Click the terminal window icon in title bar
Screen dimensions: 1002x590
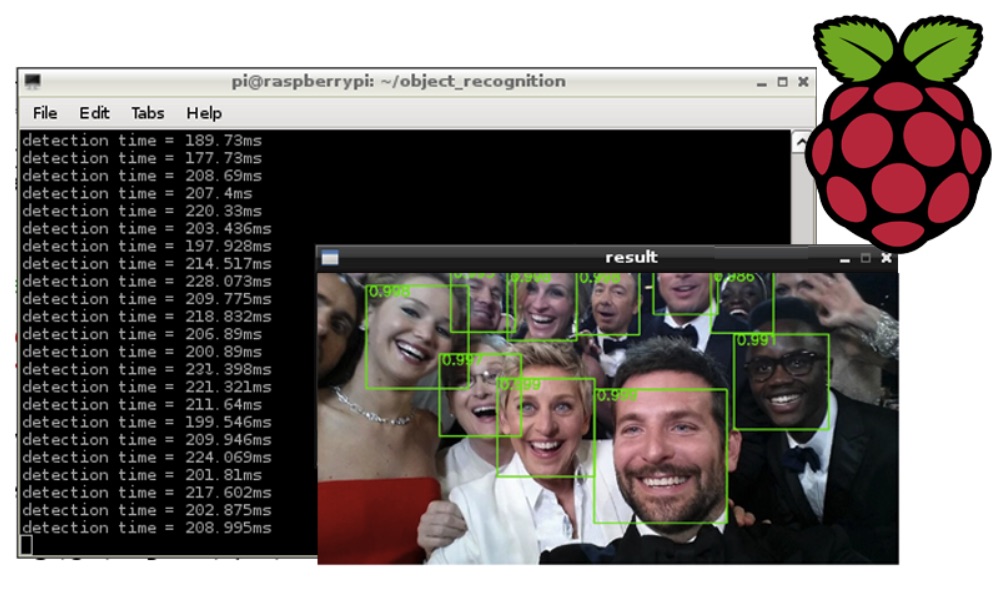(33, 81)
